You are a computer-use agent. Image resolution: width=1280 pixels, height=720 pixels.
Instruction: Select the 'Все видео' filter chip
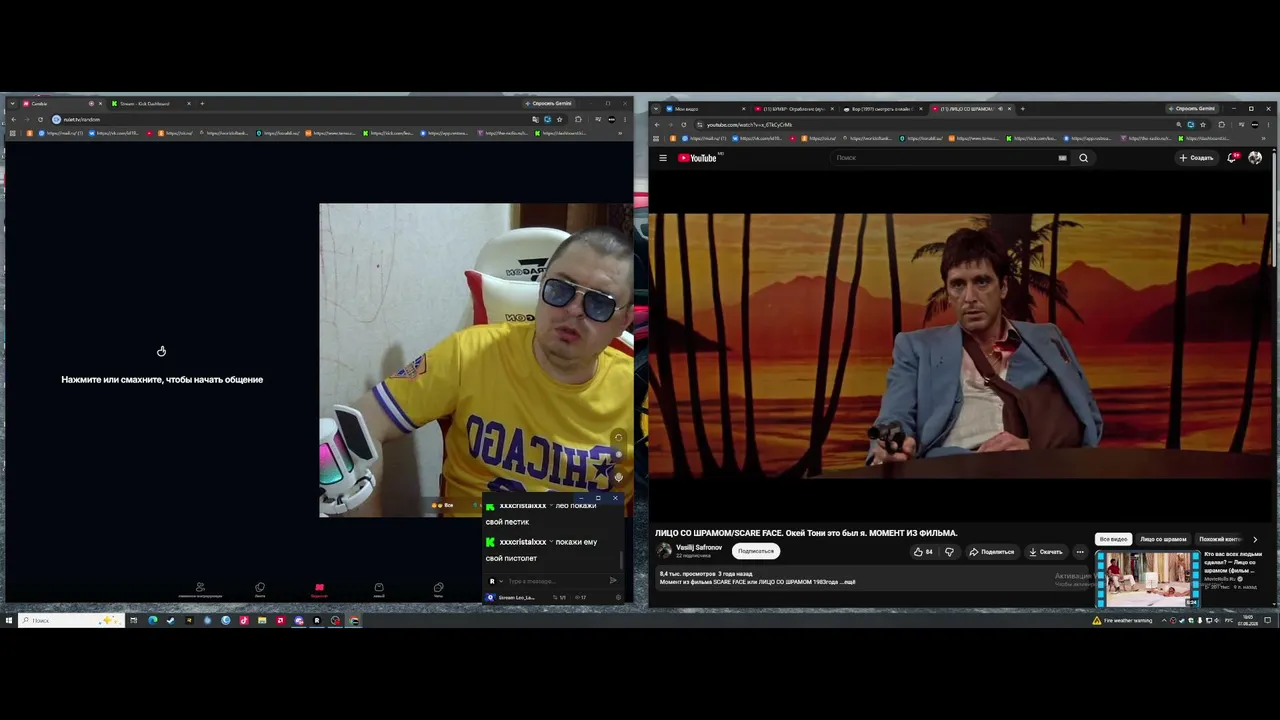[1113, 539]
